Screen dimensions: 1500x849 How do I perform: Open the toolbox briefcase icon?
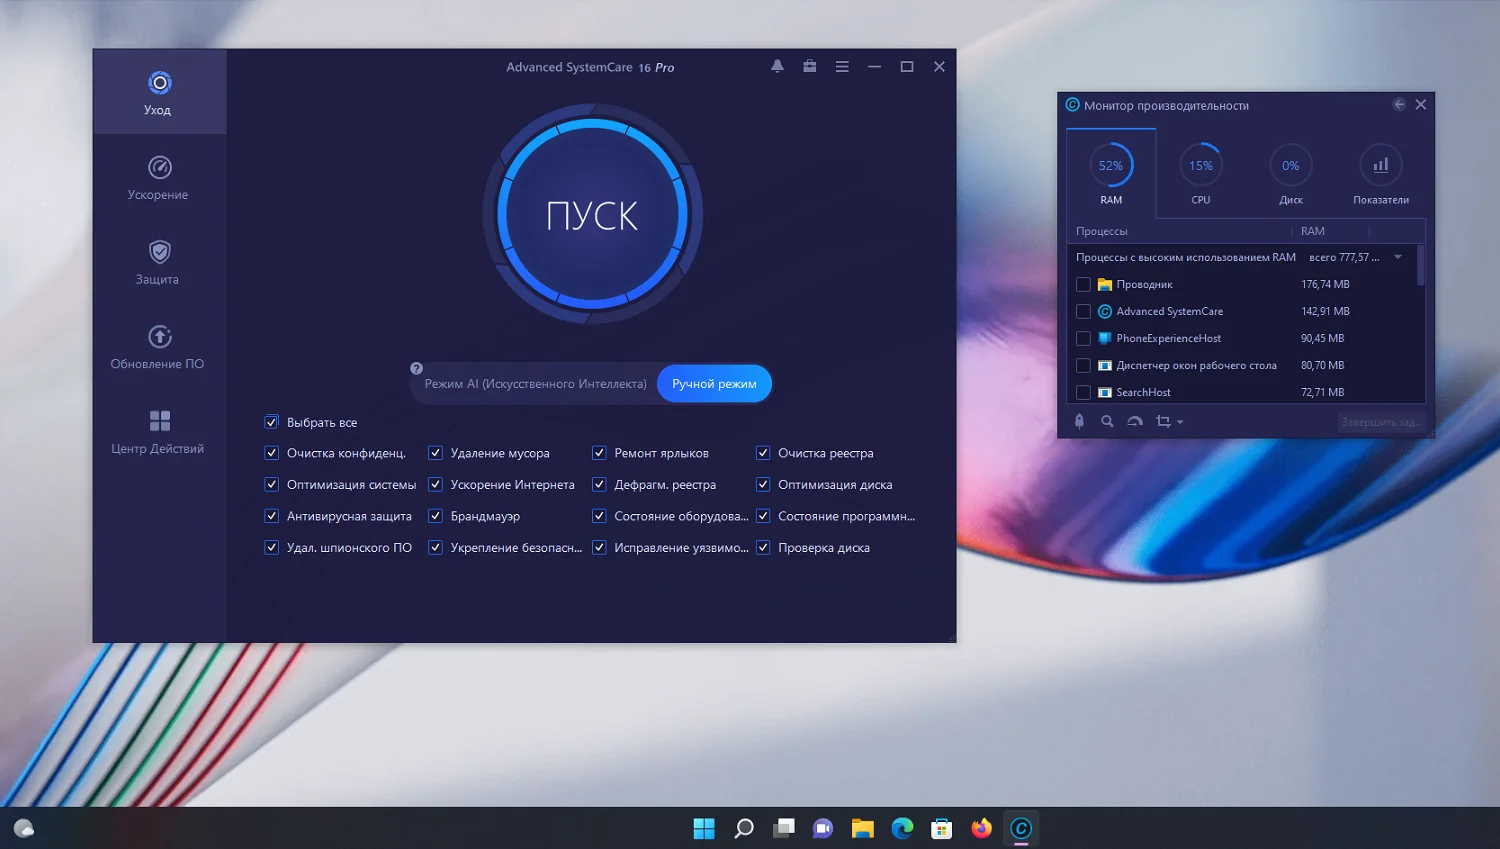coord(810,67)
